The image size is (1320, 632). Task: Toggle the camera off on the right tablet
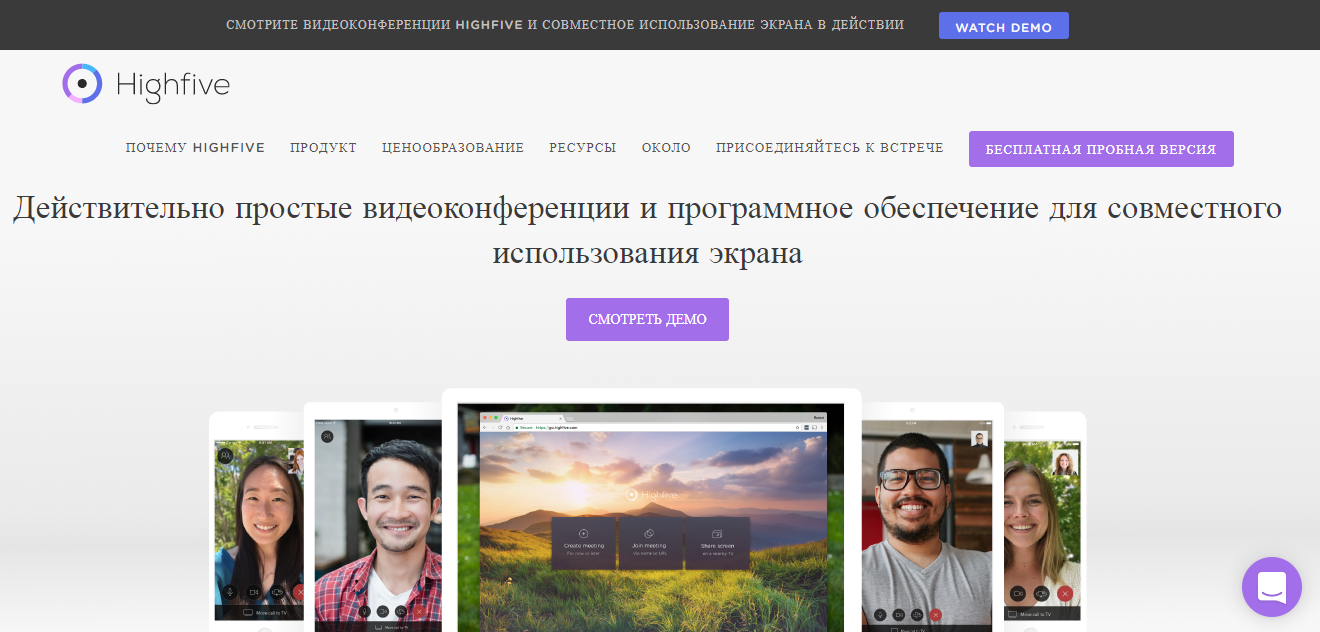pos(898,614)
